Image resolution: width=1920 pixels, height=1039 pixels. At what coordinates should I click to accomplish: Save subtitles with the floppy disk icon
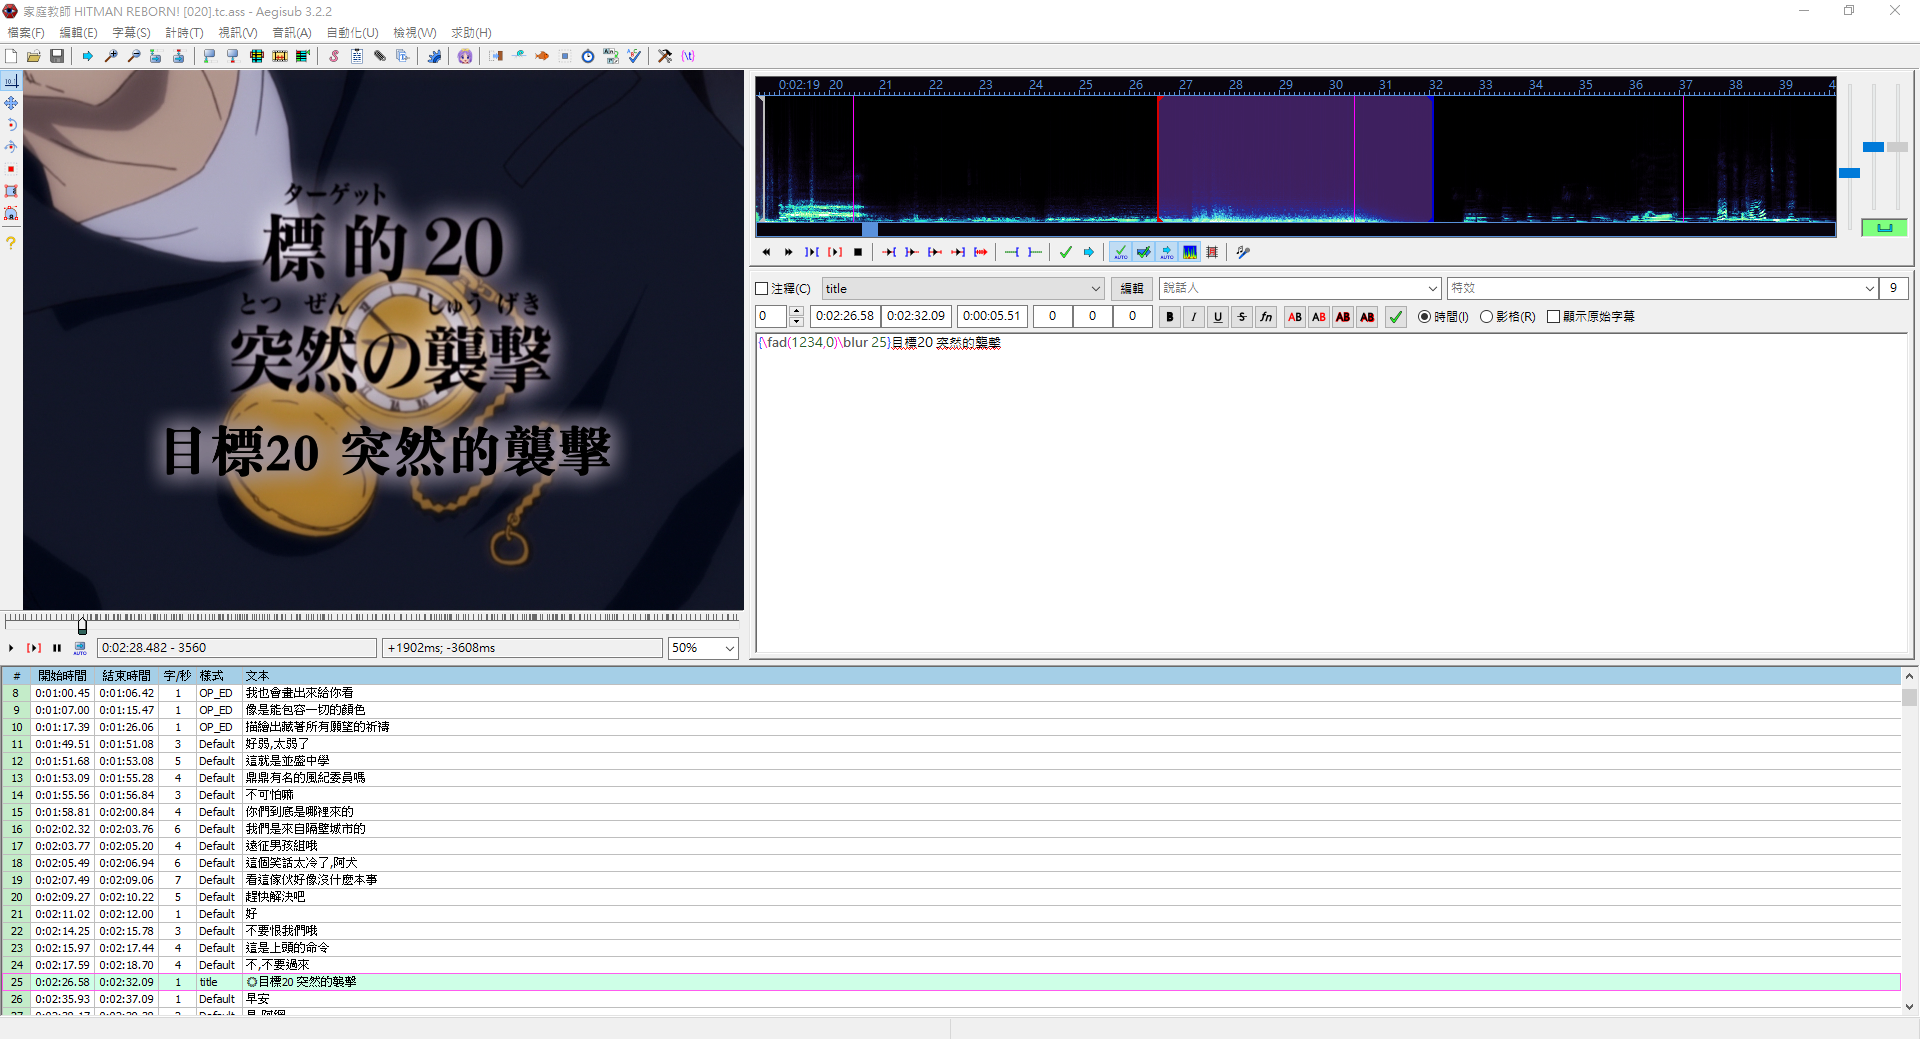pos(57,56)
